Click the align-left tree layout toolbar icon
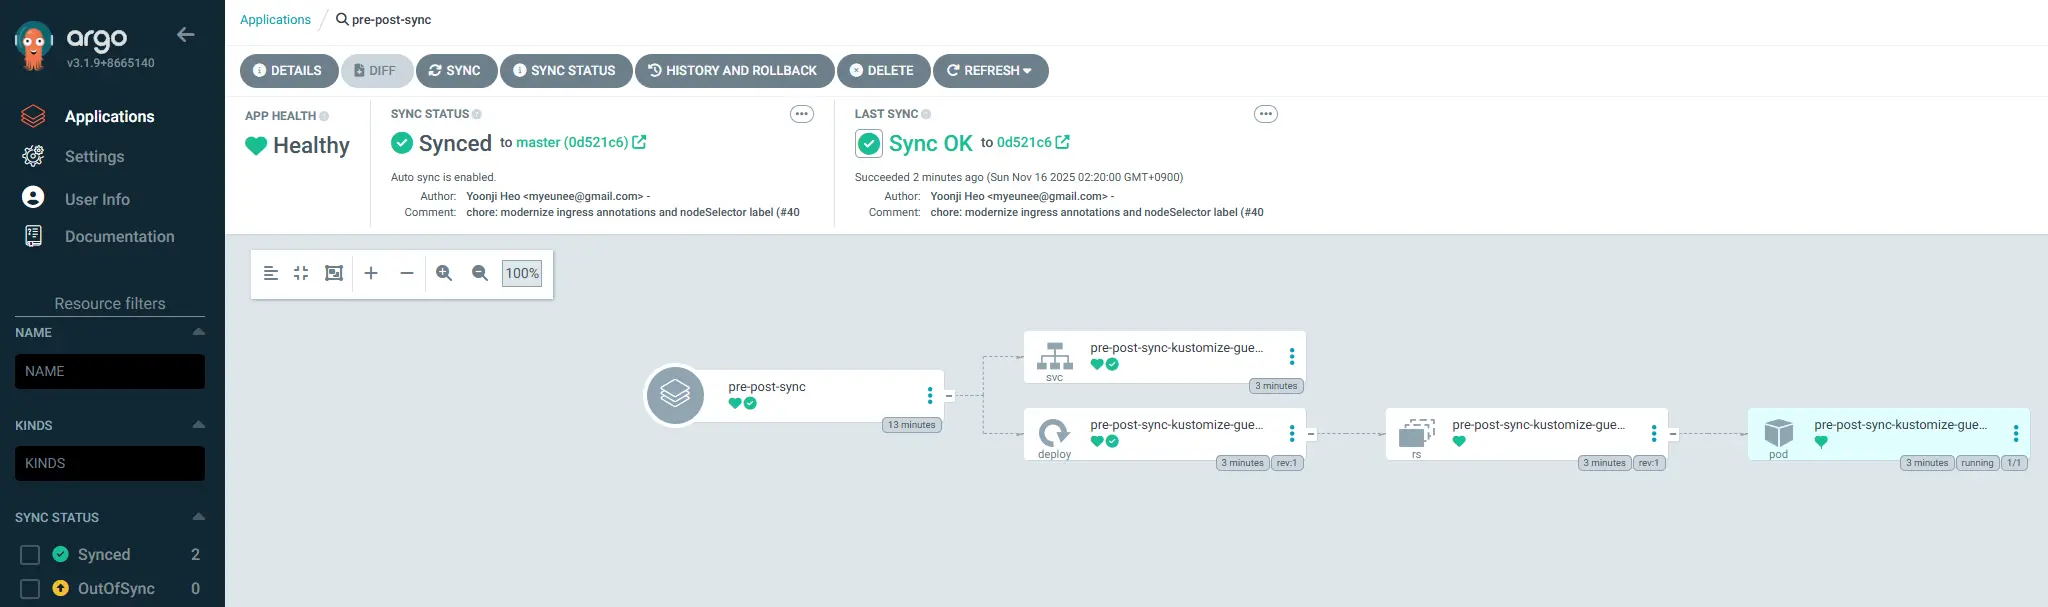Viewport: 2048px width, 607px height. point(271,273)
